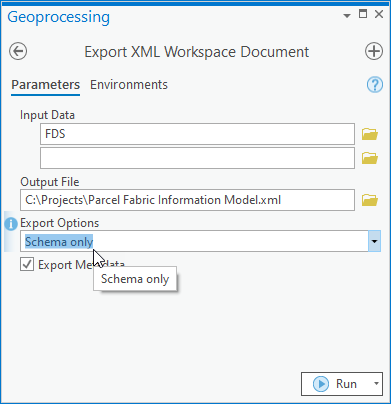
Task: Click the Run button label
Action: coord(346,384)
